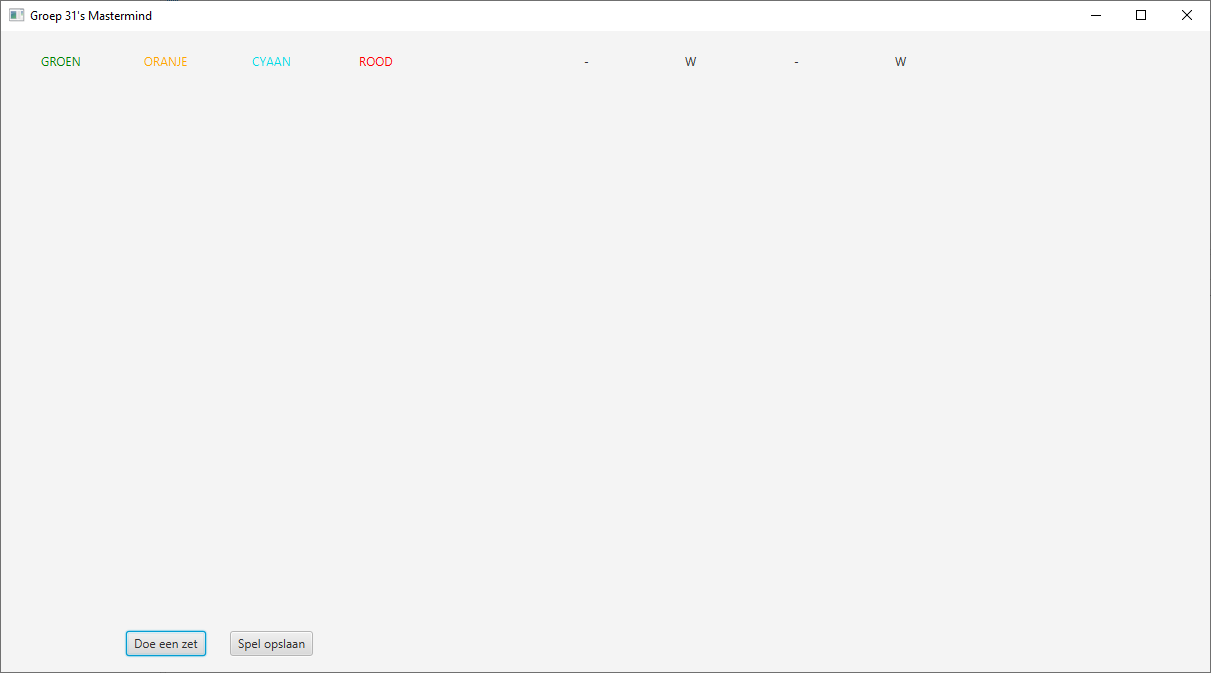
Task: Save the game with "Spel opslaan"
Action: pyautogui.click(x=271, y=643)
